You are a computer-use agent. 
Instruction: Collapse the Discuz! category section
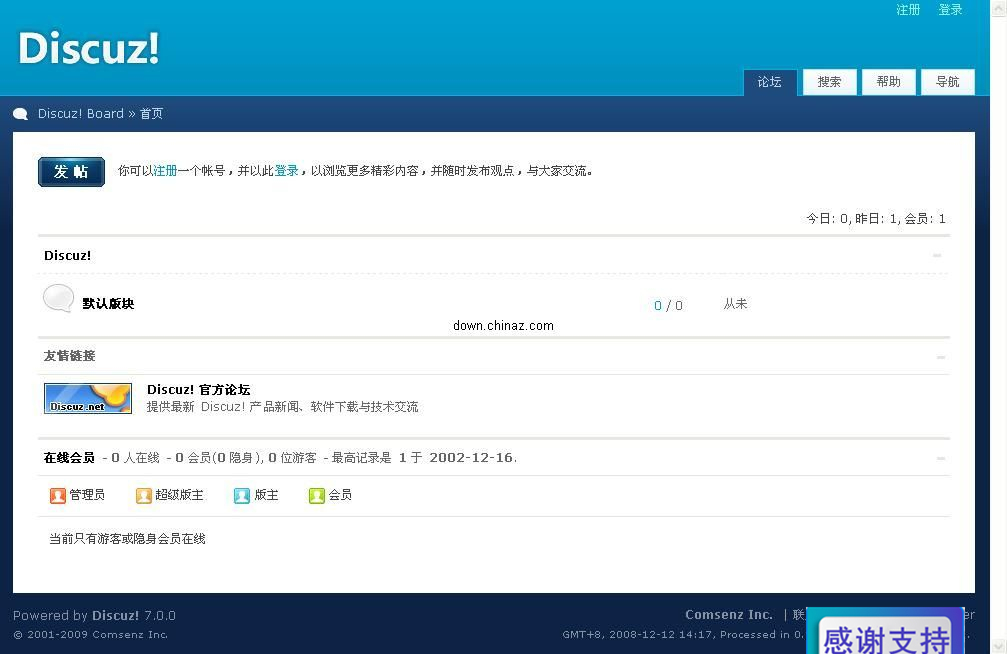[x=937, y=256]
